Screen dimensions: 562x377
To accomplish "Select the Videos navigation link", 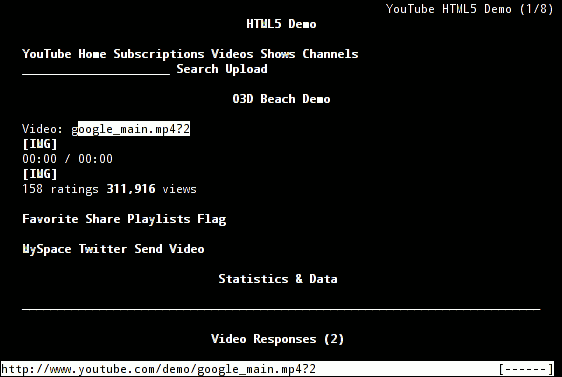I will [232, 54].
